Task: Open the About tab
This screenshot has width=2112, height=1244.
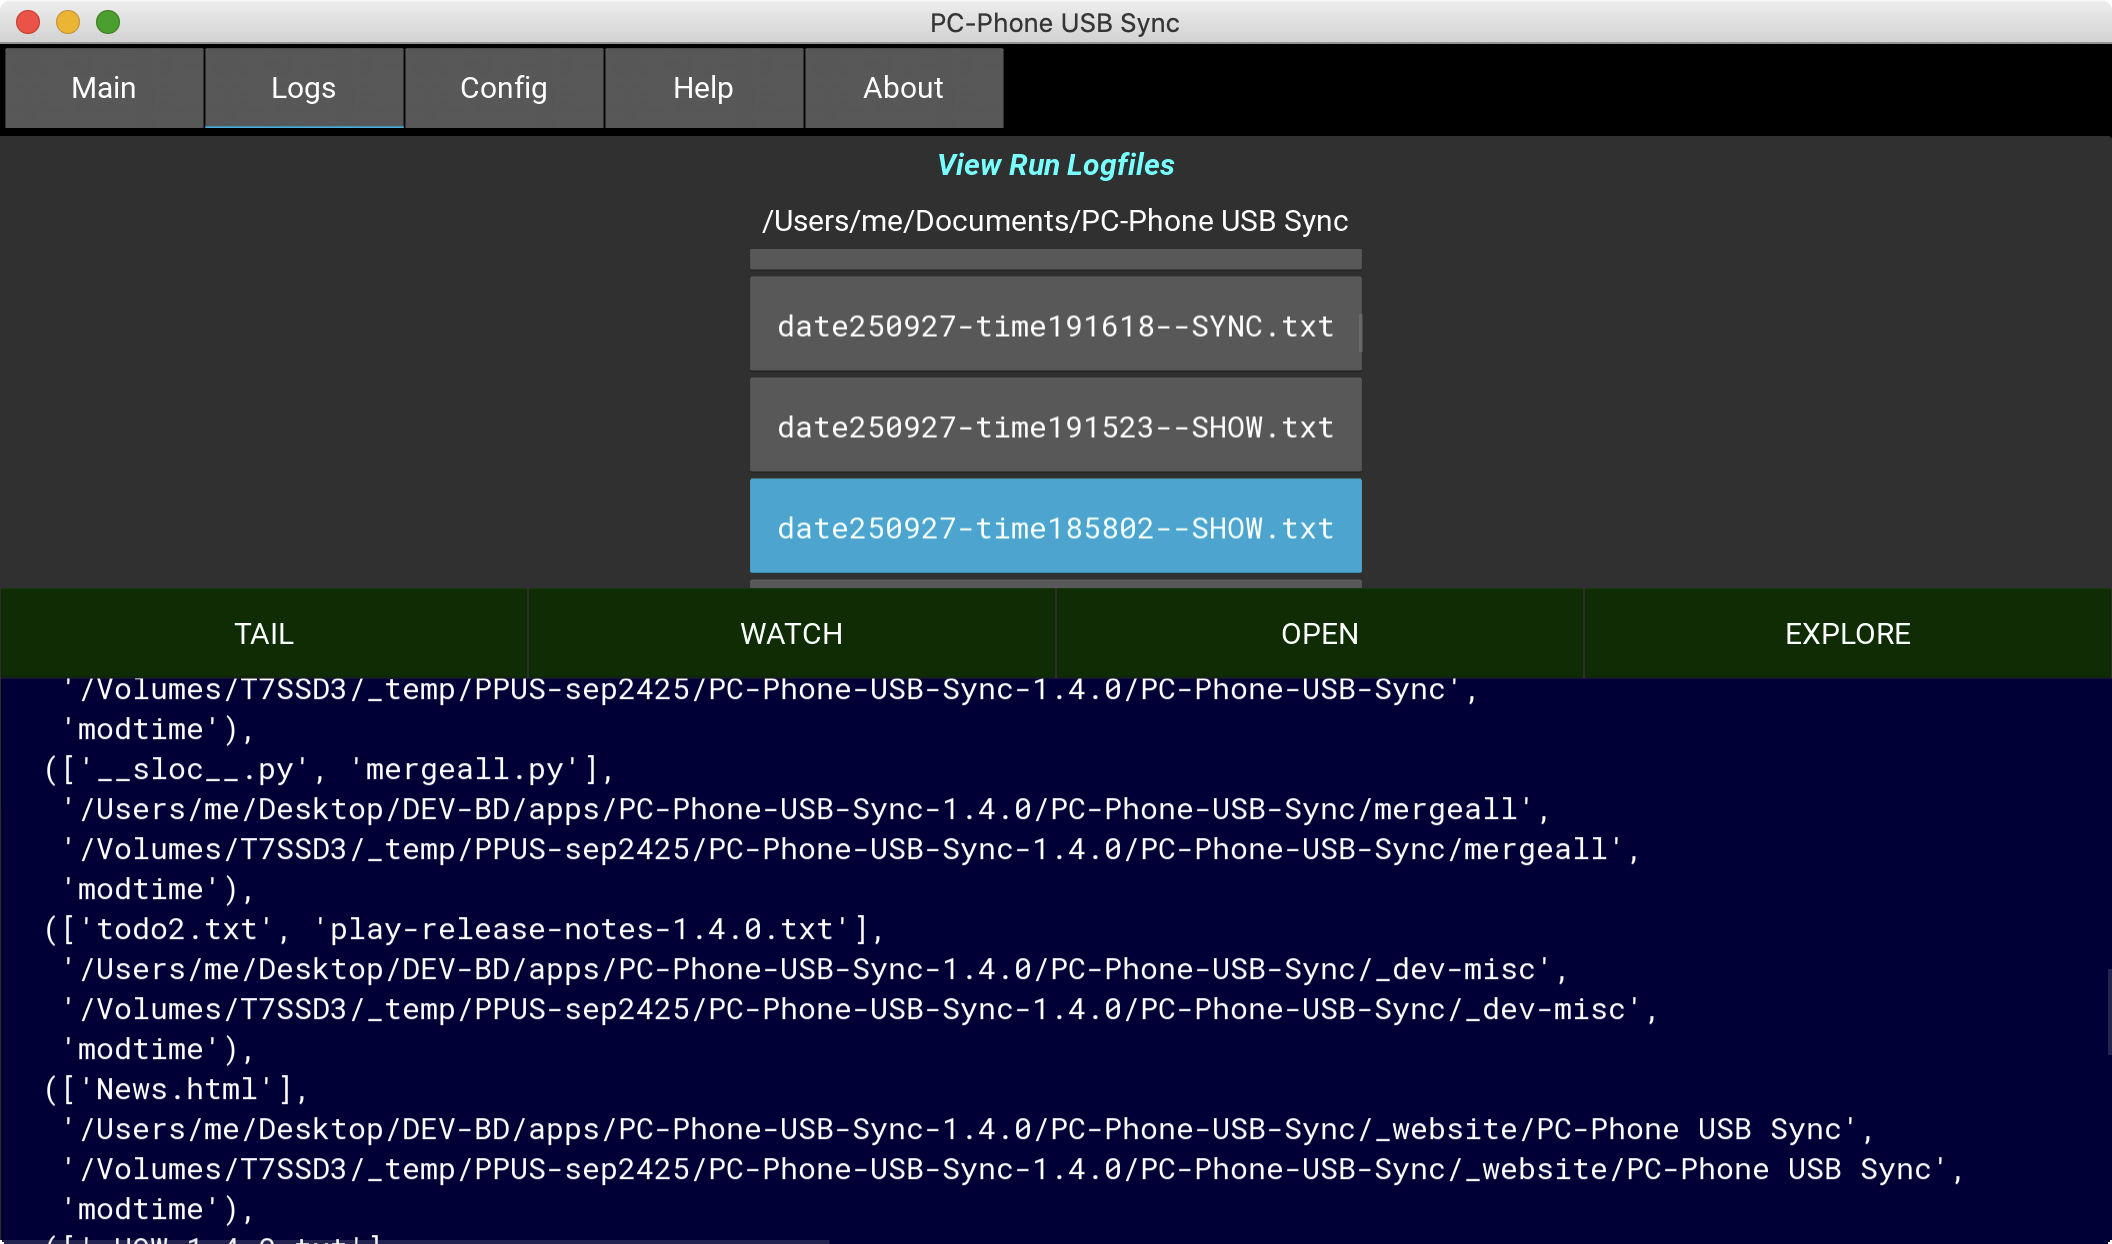Action: pyautogui.click(x=903, y=88)
